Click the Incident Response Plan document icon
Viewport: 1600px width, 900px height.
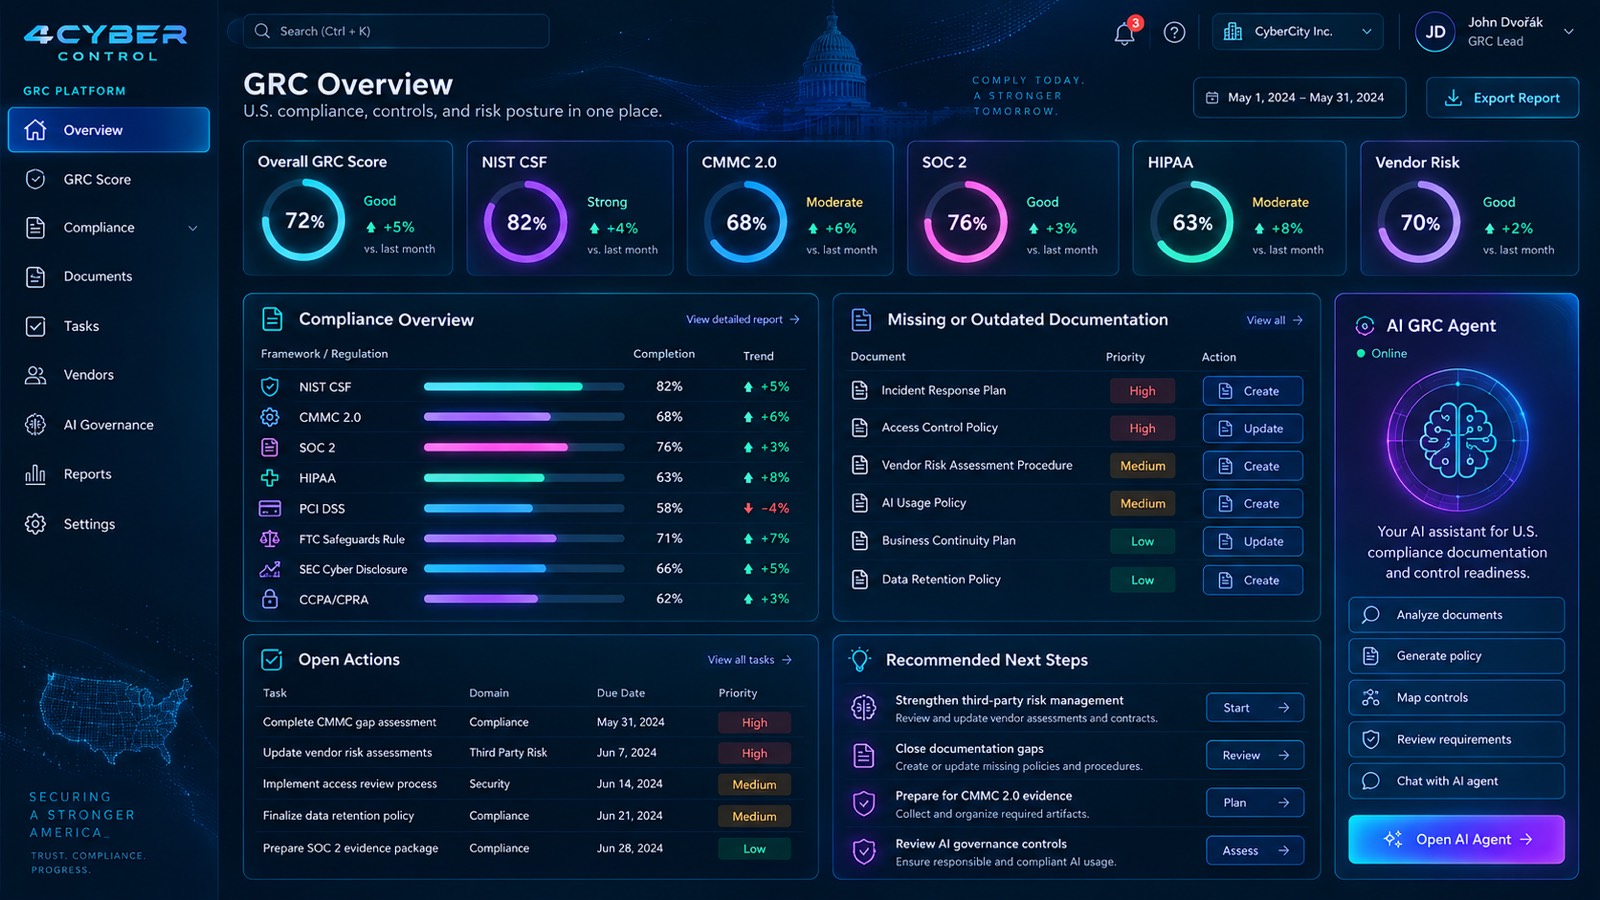(x=859, y=390)
